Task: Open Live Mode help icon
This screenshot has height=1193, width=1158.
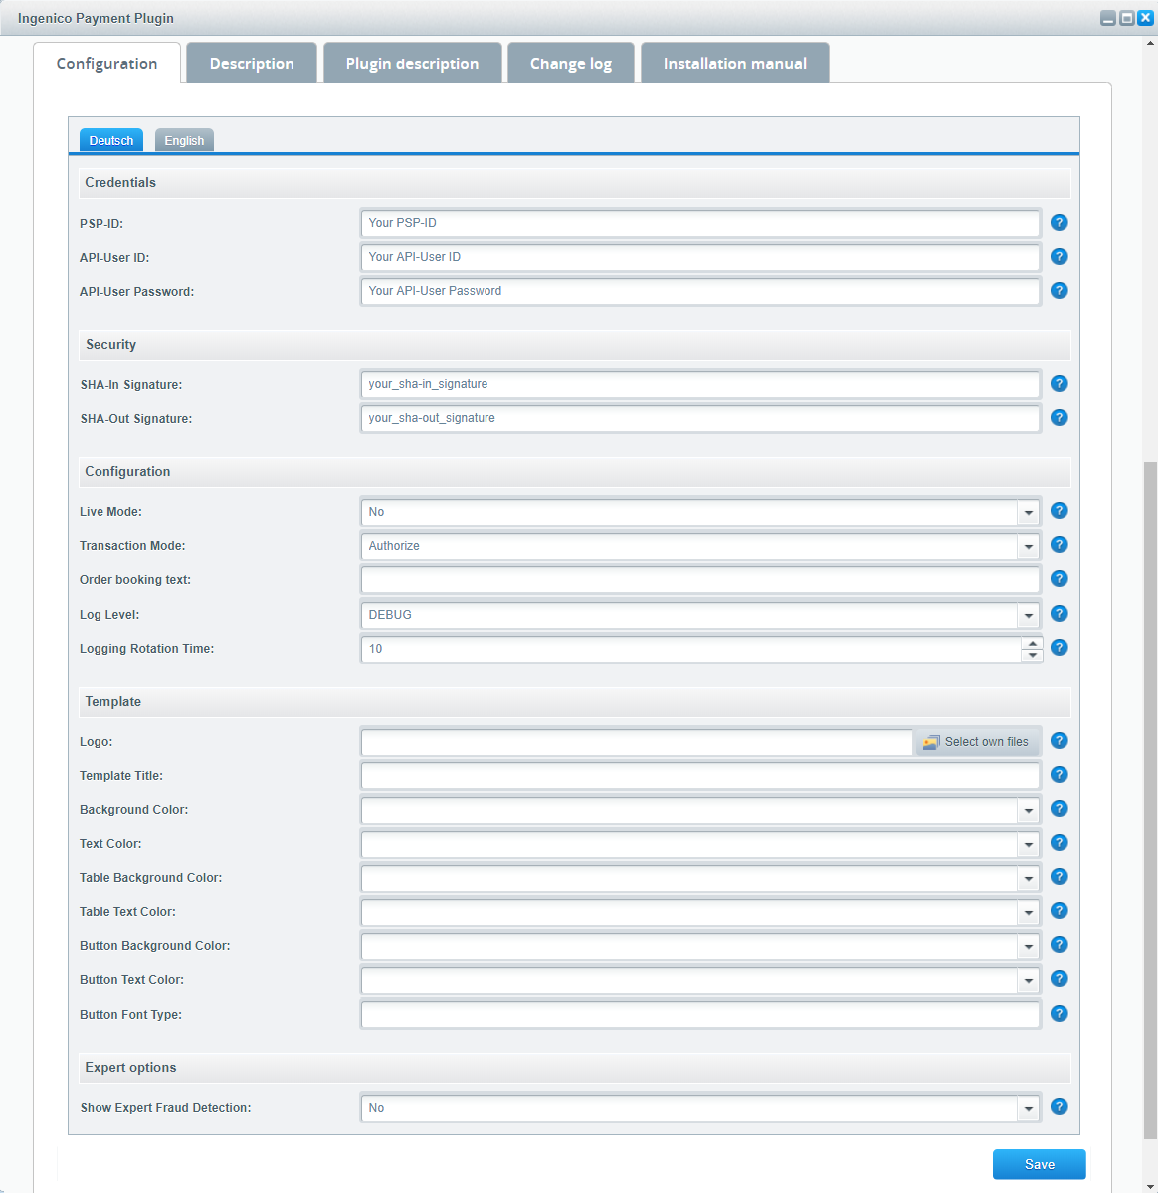Action: pos(1058,511)
